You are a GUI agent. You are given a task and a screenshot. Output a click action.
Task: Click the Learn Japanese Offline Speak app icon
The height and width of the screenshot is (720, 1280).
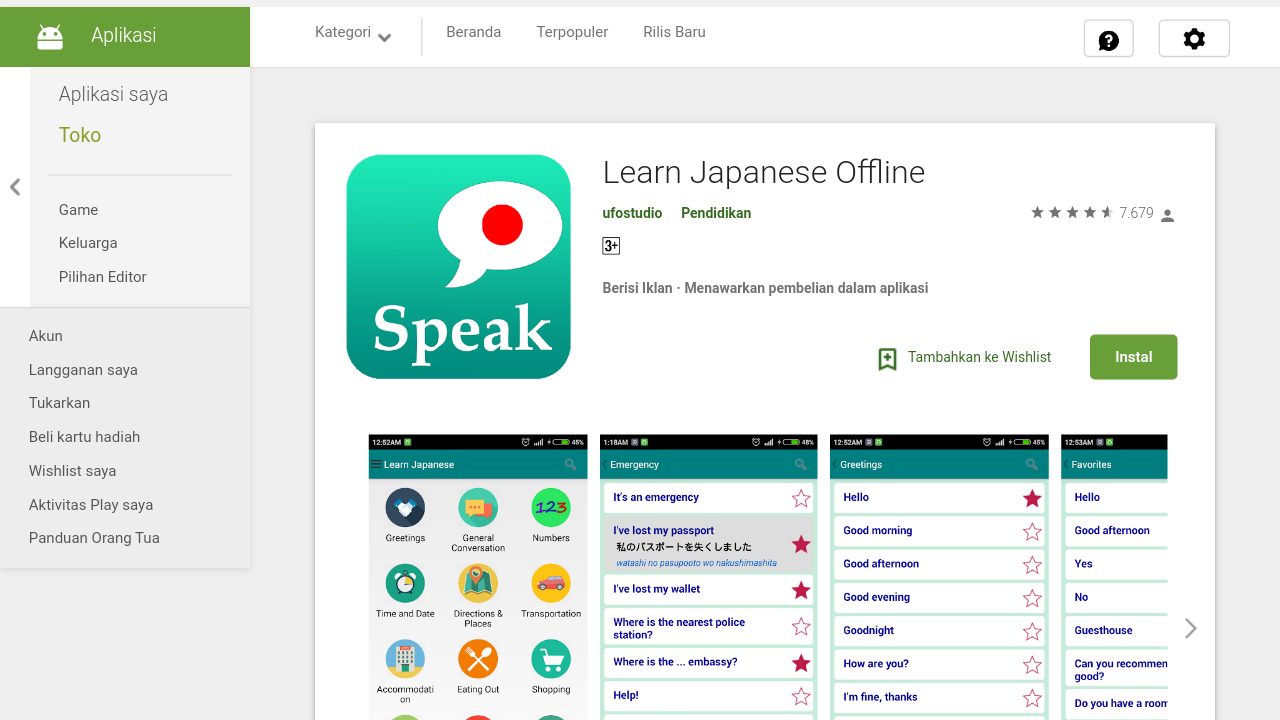(458, 267)
